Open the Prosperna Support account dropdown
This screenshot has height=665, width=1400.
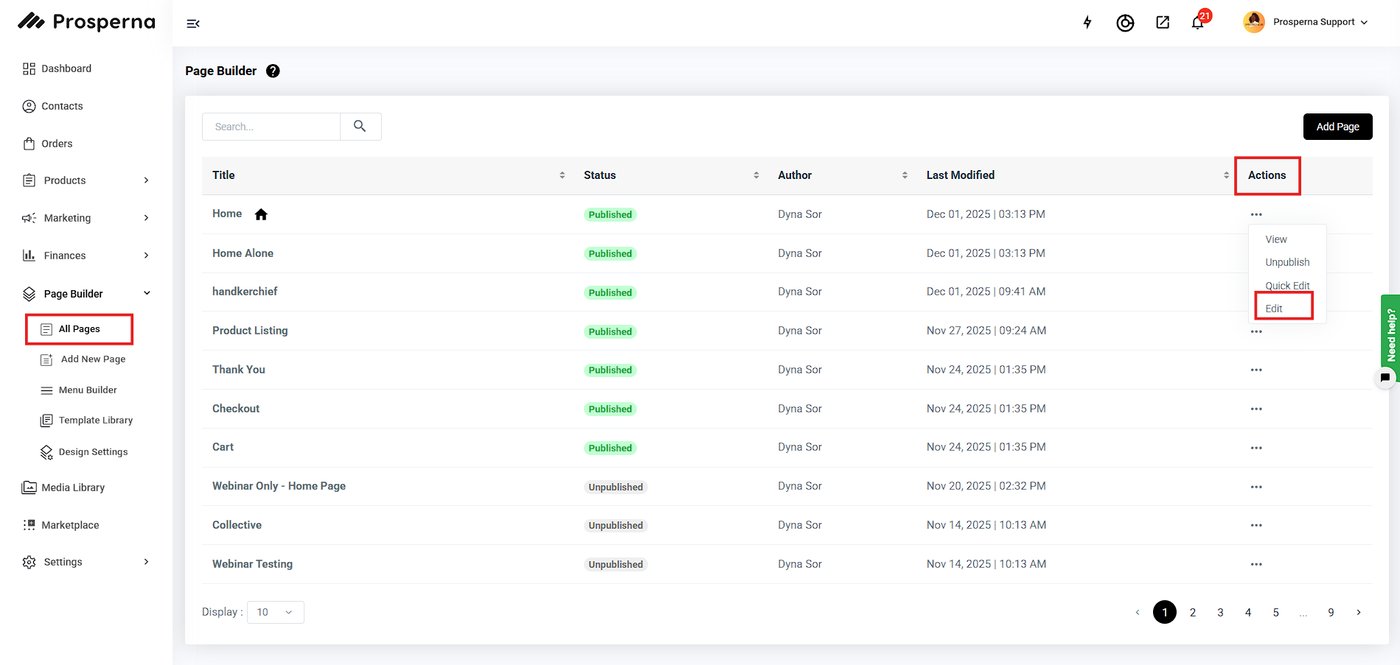tap(1306, 22)
